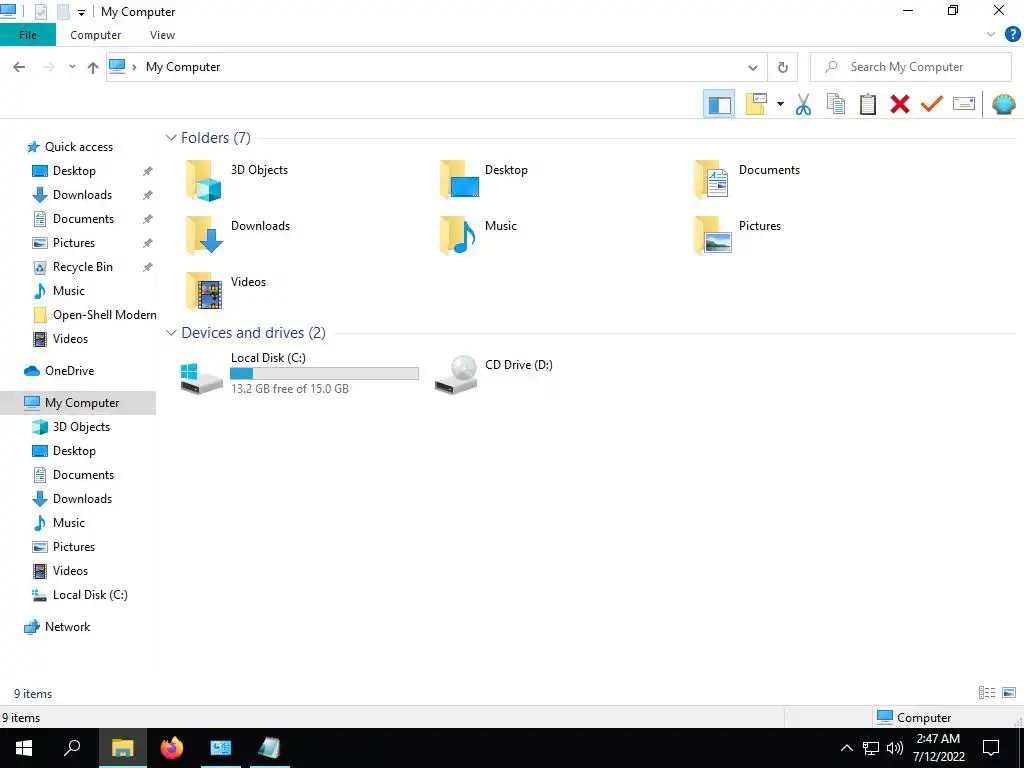Select the Music folder in Folders group
The width and height of the screenshot is (1024, 768).
(479, 236)
